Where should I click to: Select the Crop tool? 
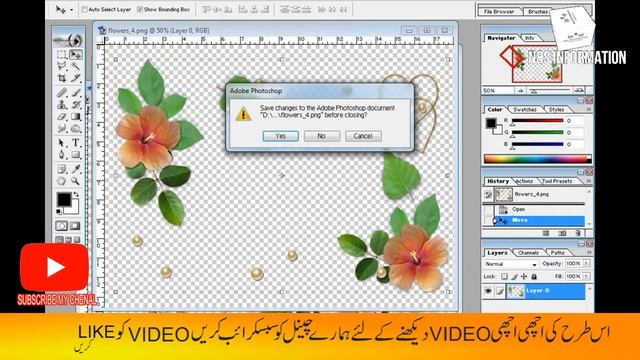pos(62,78)
